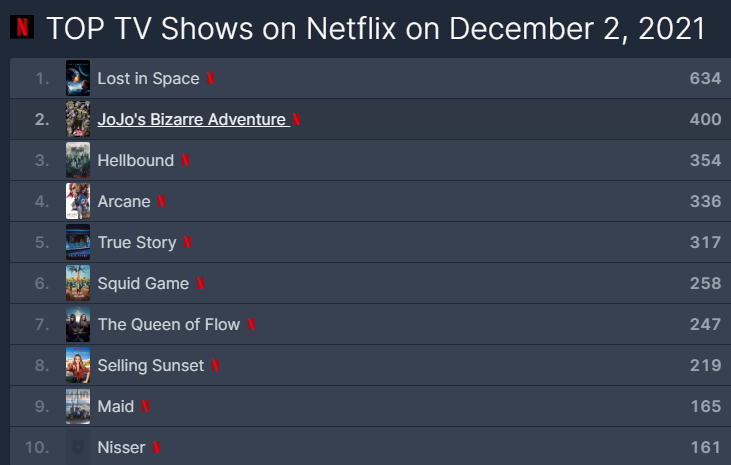Viewport: 731px width, 465px height.
Task: Click the Netflix icon beside Squid Game
Action: [200, 284]
